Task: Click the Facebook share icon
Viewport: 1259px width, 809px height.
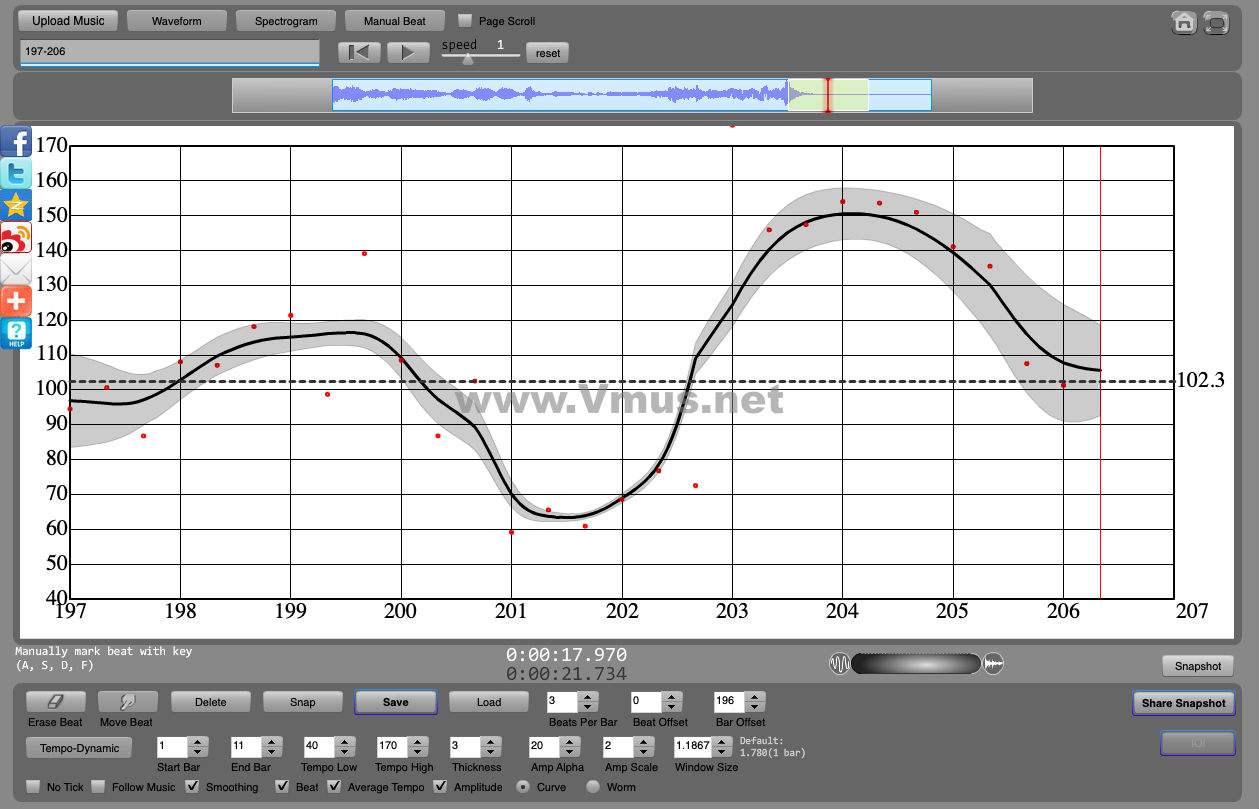Action: pyautogui.click(x=16, y=142)
